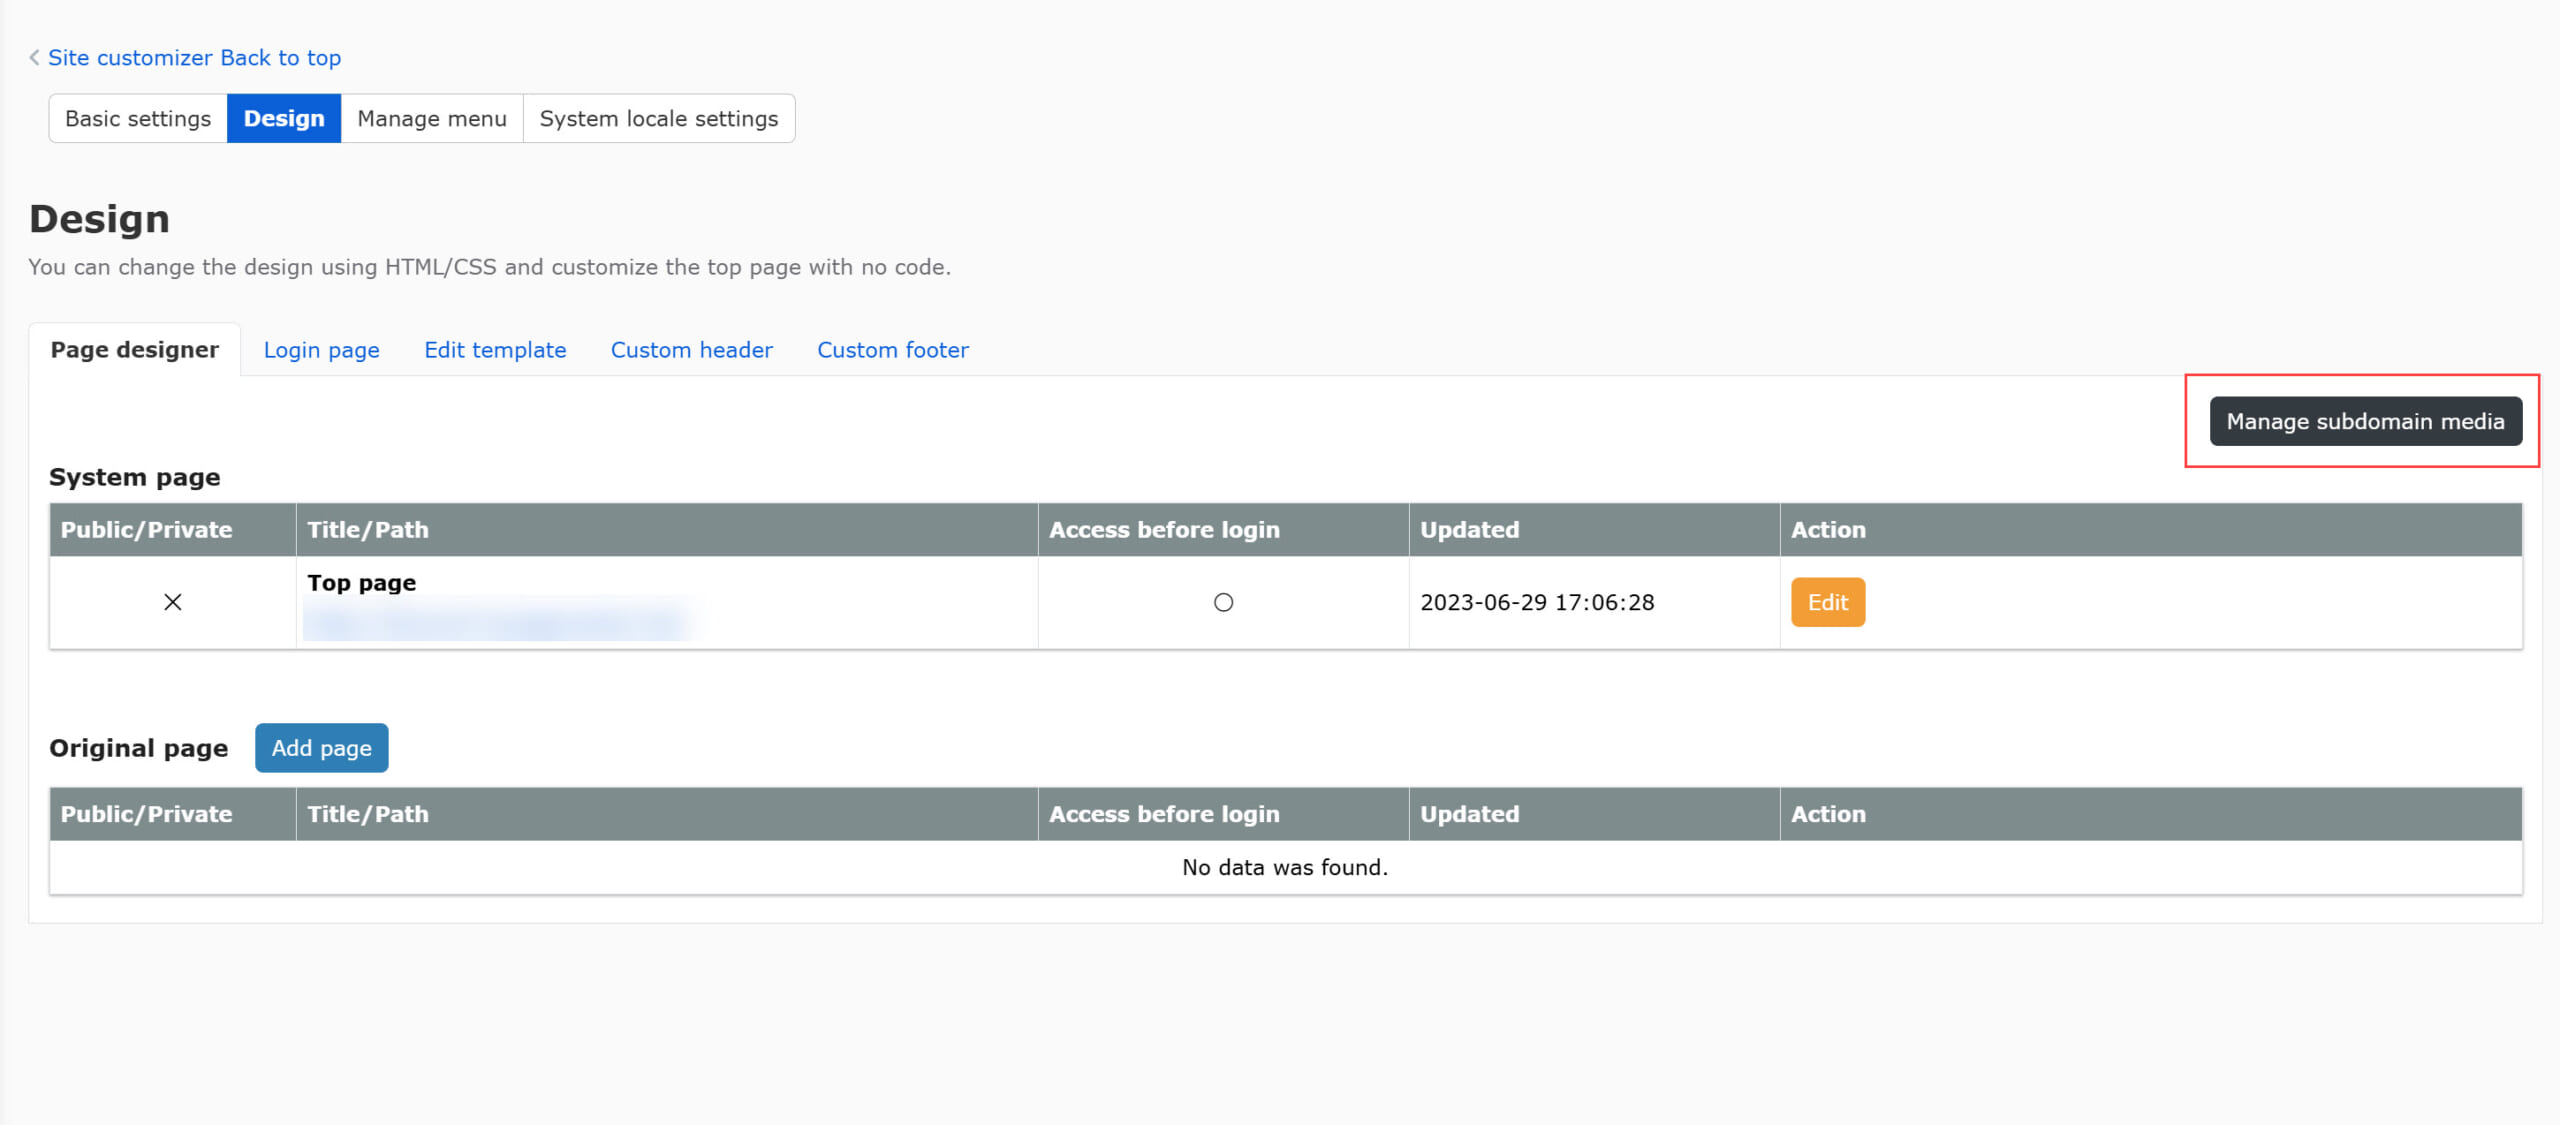The image size is (2560, 1125).
Task: Select the Page designer sub-tab
Action: tap(135, 350)
